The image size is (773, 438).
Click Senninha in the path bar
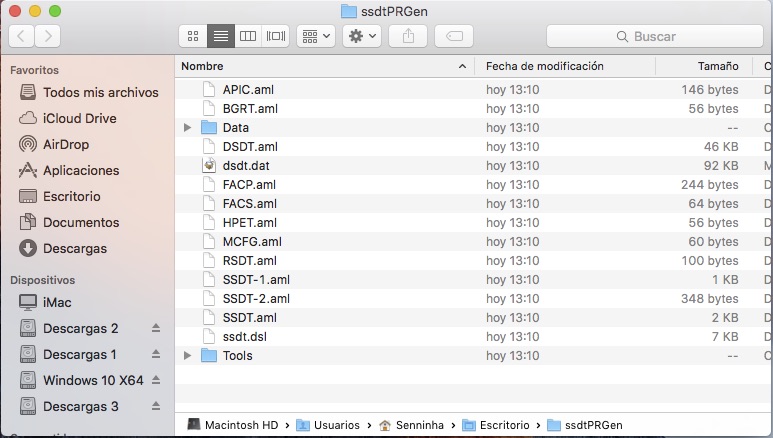(x=412, y=425)
